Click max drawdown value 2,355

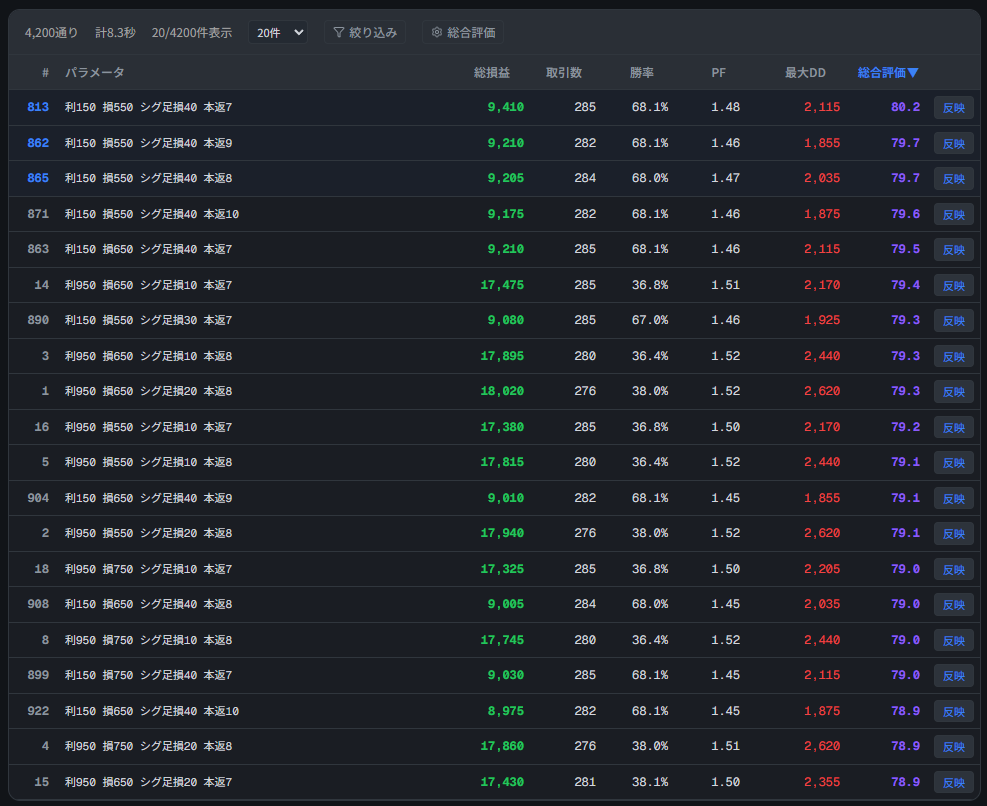822,782
